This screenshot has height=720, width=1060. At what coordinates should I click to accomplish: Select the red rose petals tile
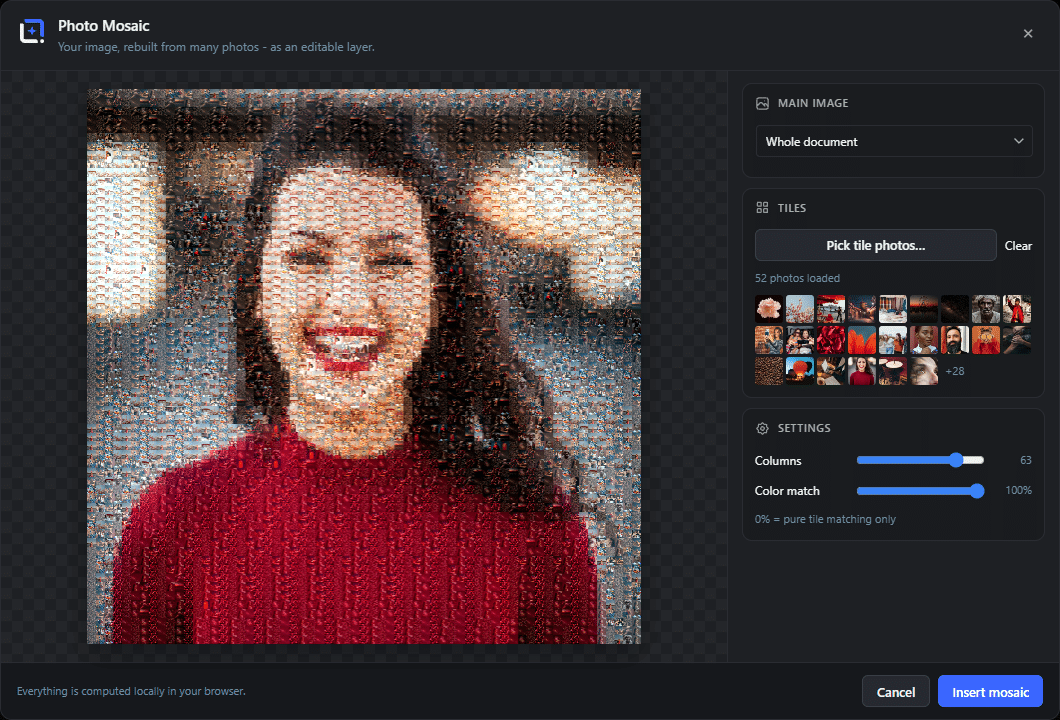[x=831, y=340]
